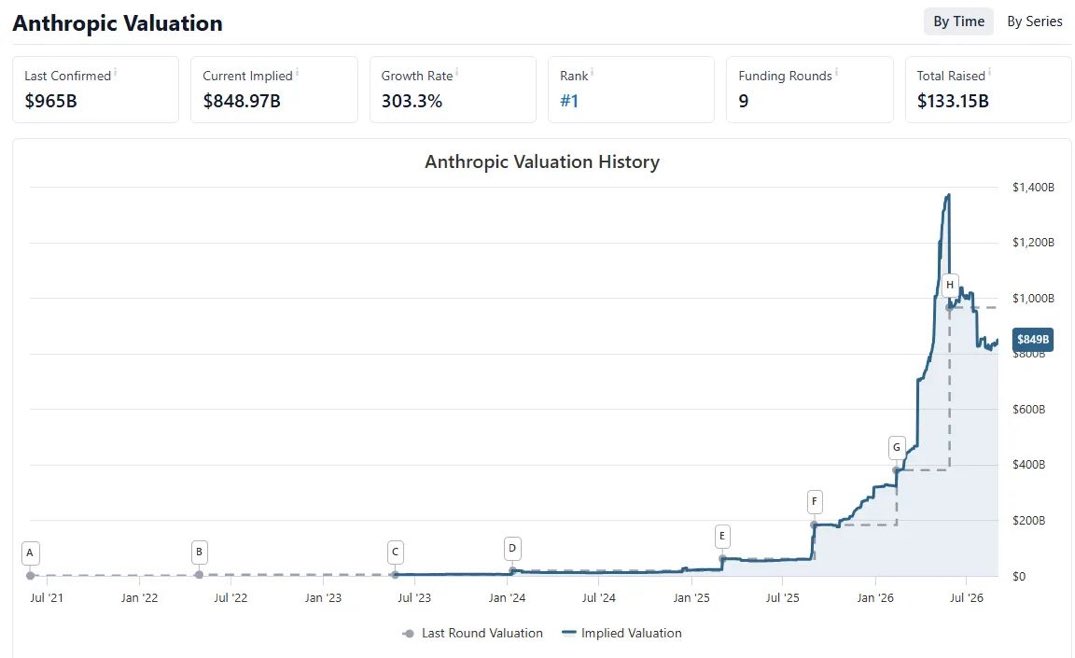Select funding round marker A
1075x658 pixels.
coord(29,552)
